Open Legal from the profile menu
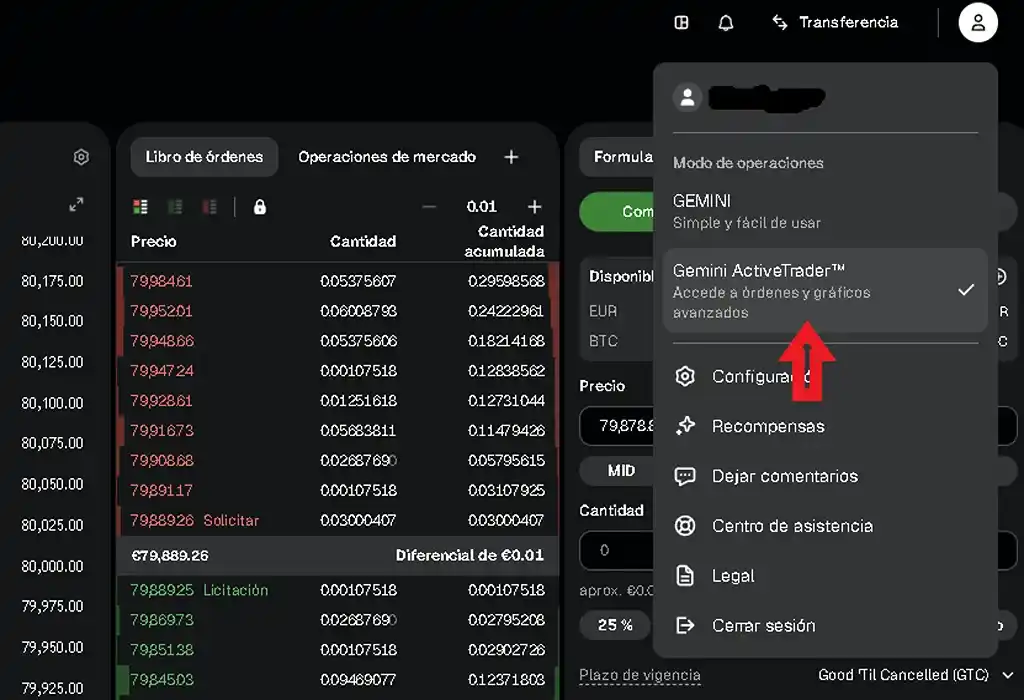Viewport: 1024px width, 700px height. click(x=825, y=576)
